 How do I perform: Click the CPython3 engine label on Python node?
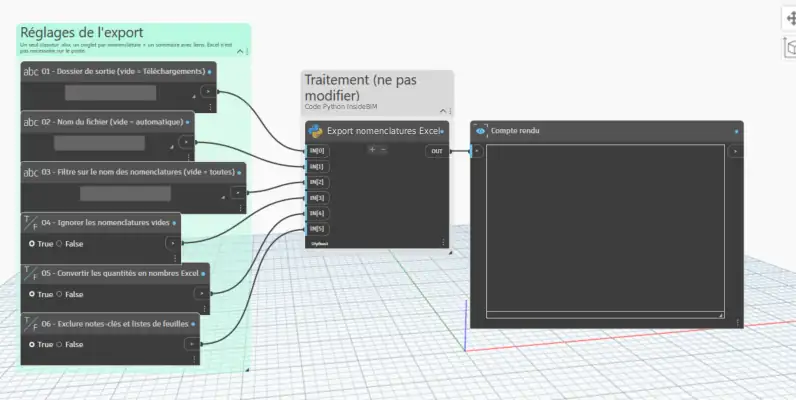(319, 244)
